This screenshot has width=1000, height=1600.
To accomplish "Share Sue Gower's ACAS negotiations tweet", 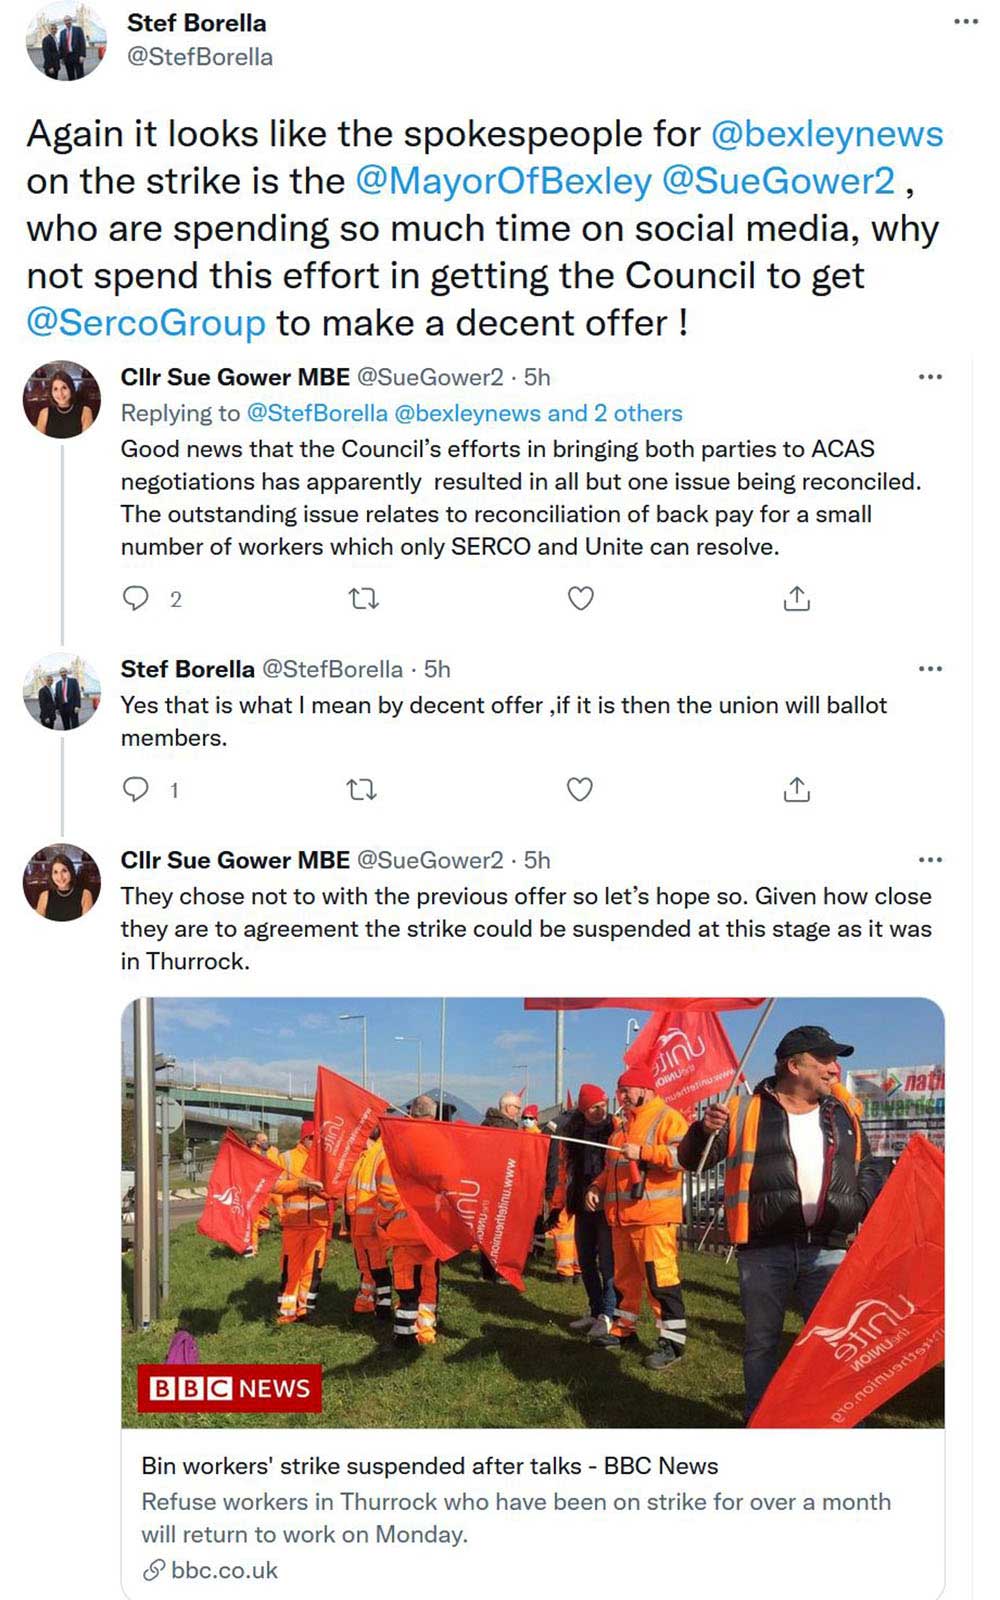I will point(796,599).
